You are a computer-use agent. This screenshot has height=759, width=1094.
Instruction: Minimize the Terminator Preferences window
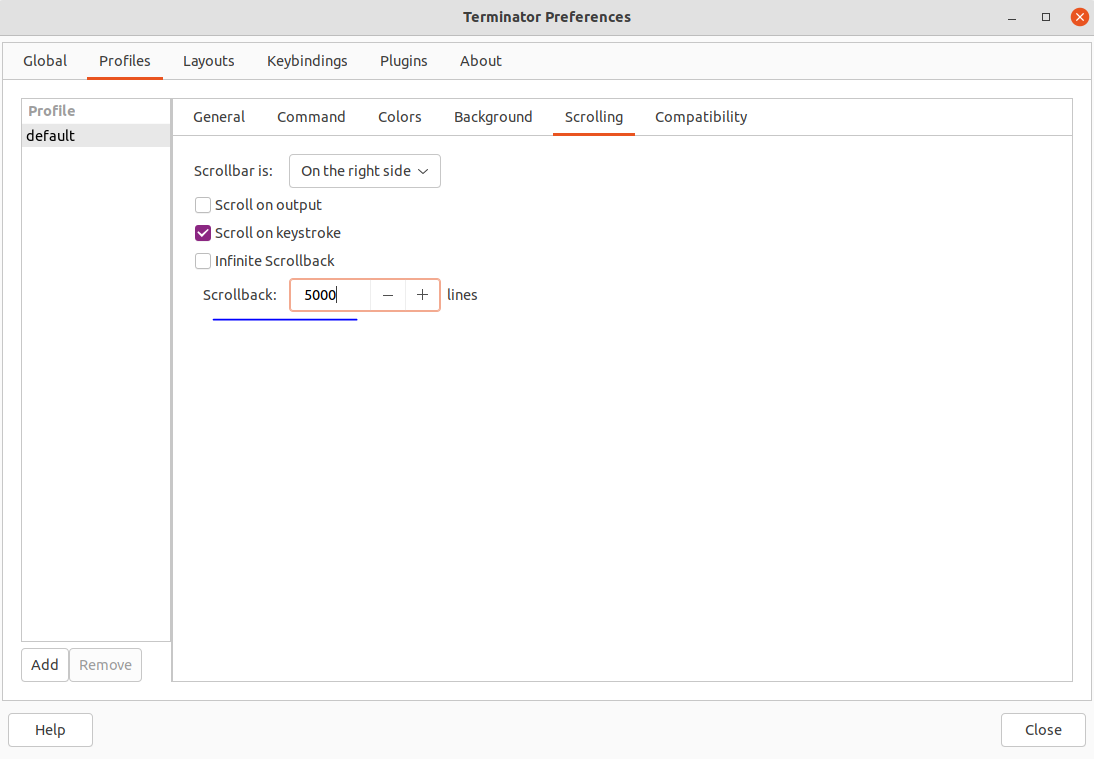(1012, 17)
